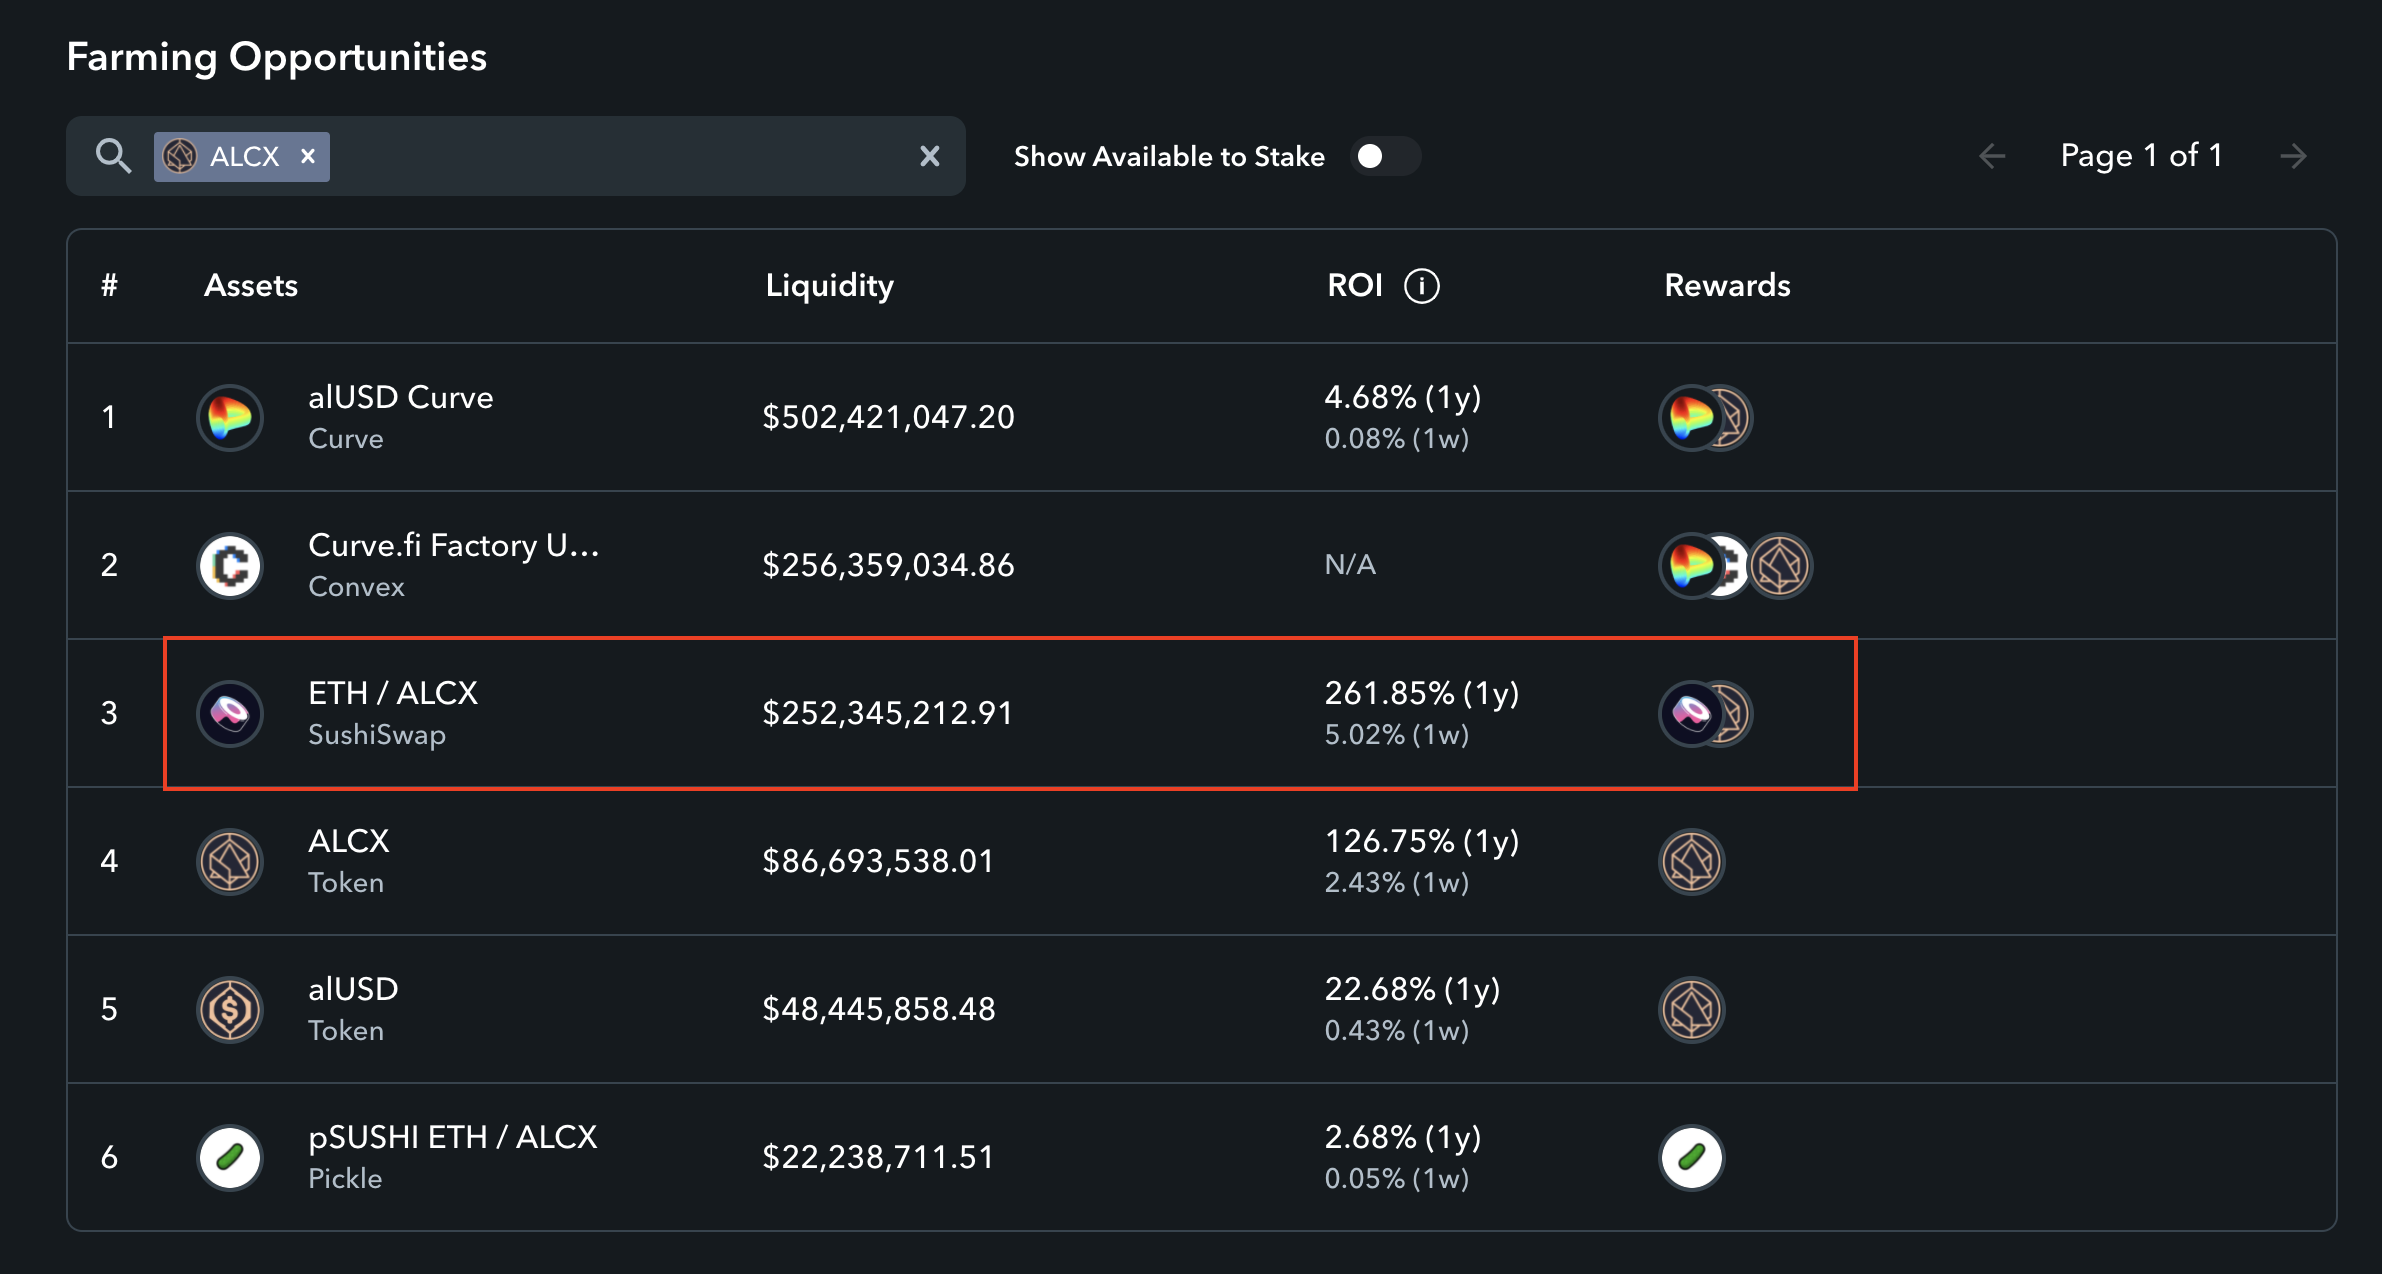The height and width of the screenshot is (1274, 2382).
Task: Open the alUSD Token row name
Action: pyautogui.click(x=353, y=989)
